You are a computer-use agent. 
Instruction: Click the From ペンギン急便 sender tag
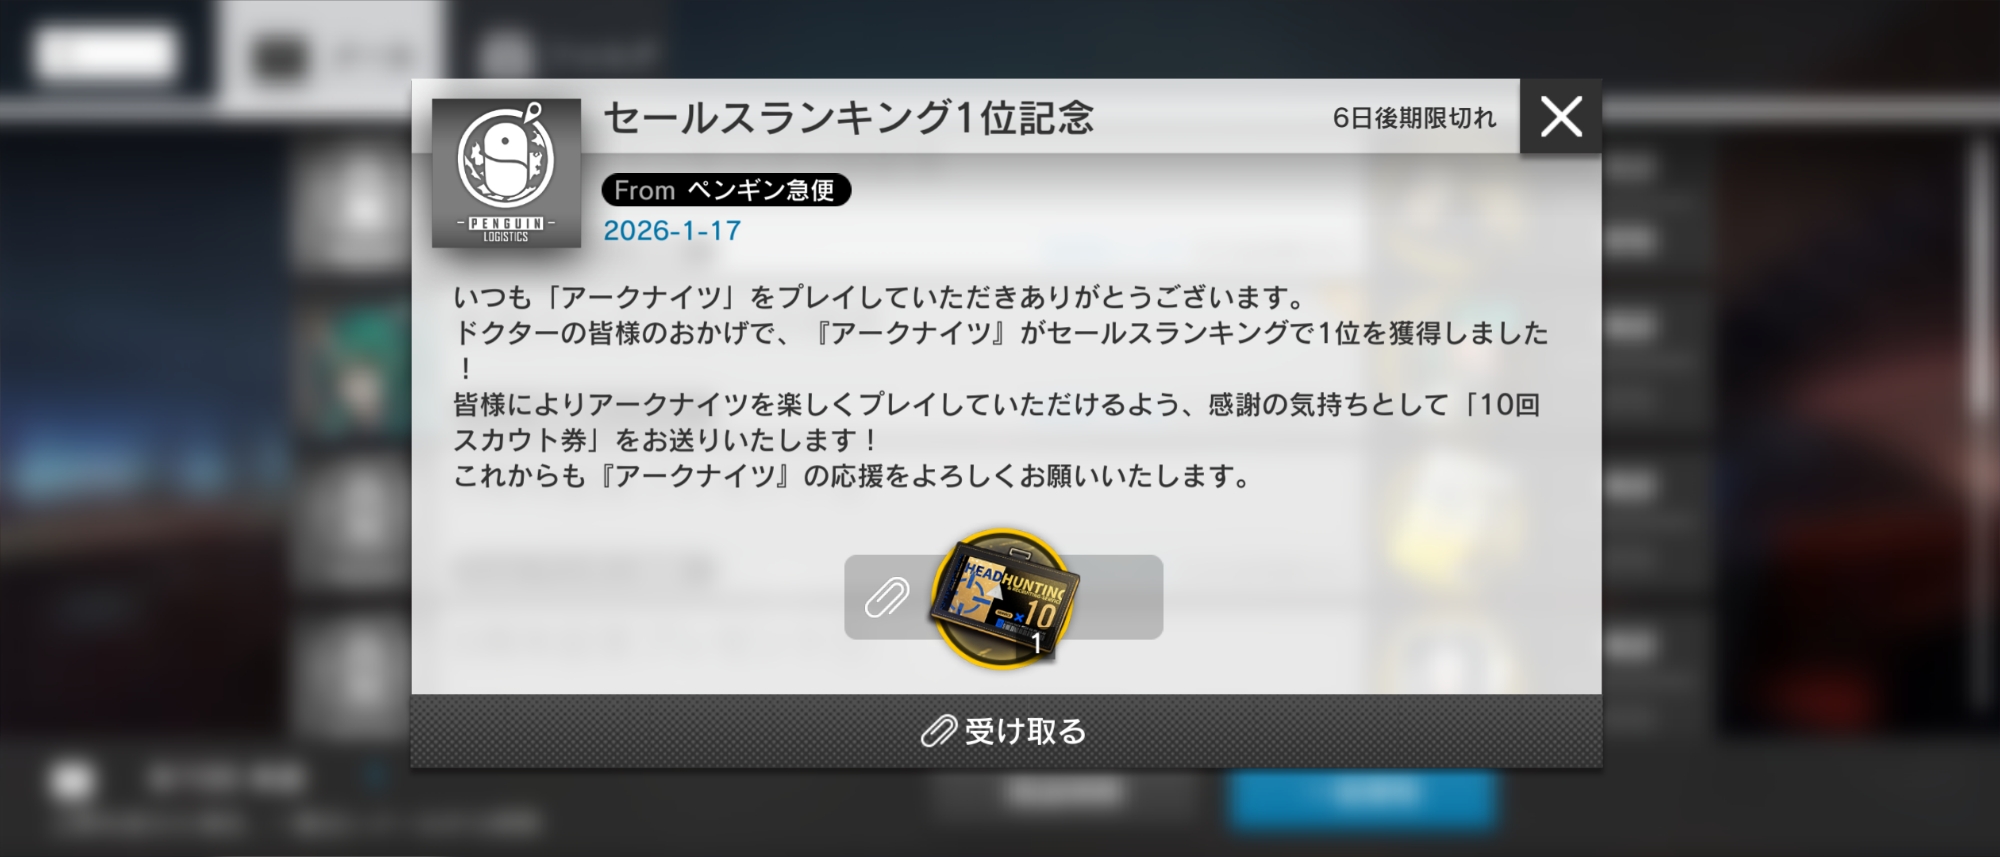(726, 190)
